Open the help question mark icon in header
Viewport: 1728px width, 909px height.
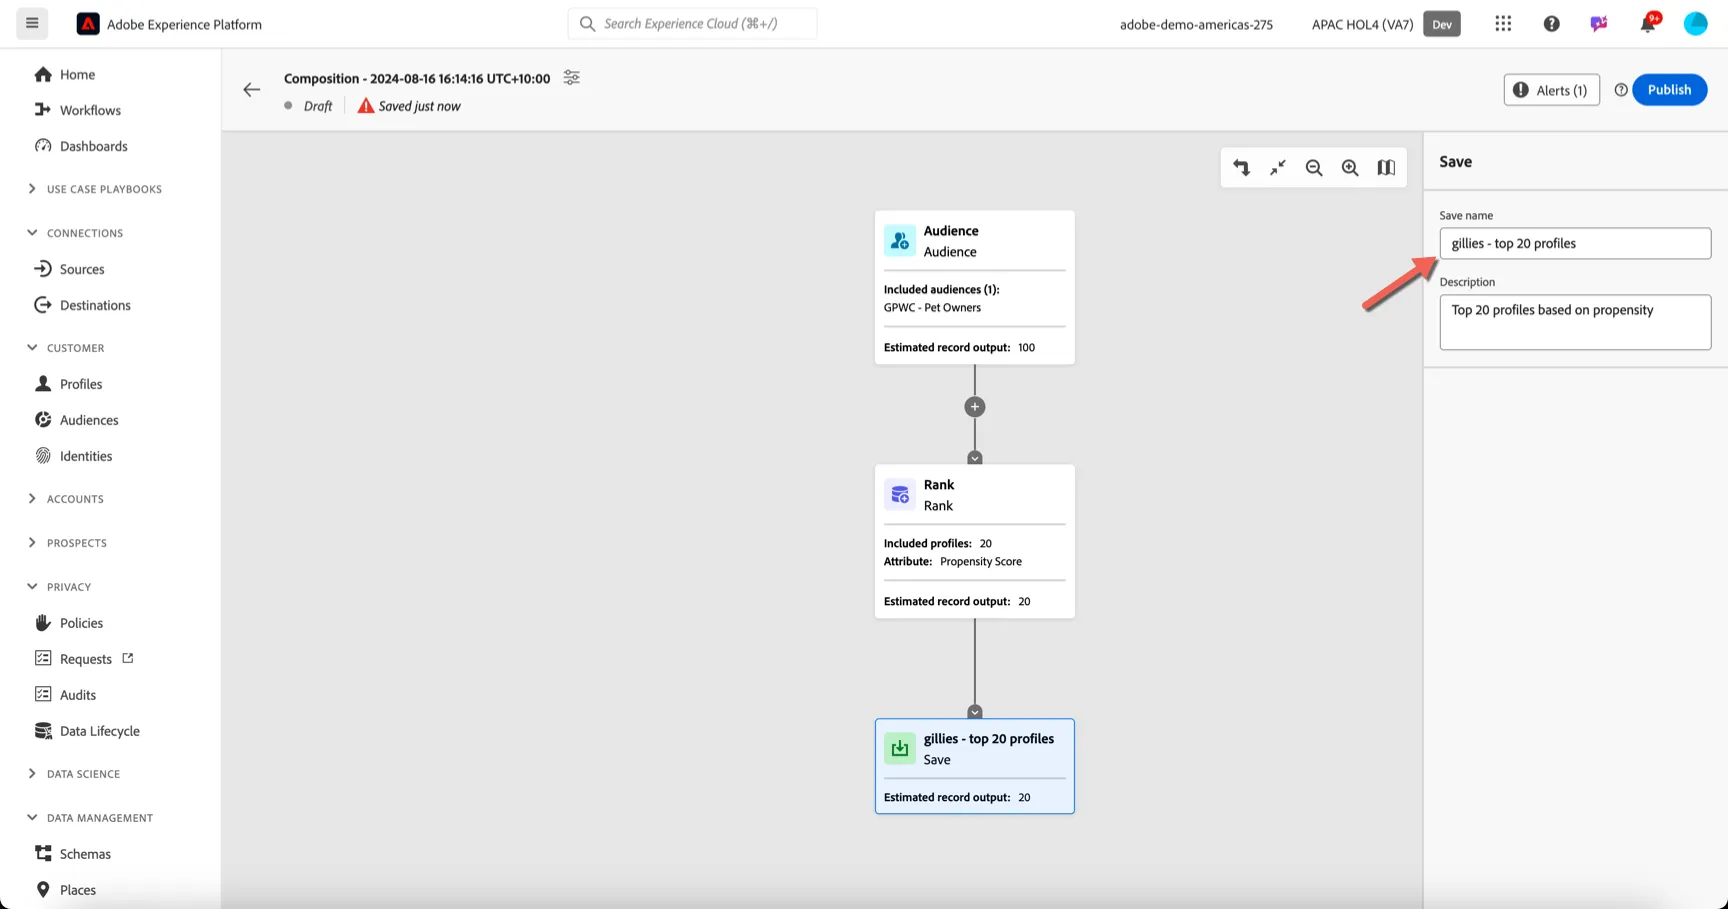click(1551, 24)
